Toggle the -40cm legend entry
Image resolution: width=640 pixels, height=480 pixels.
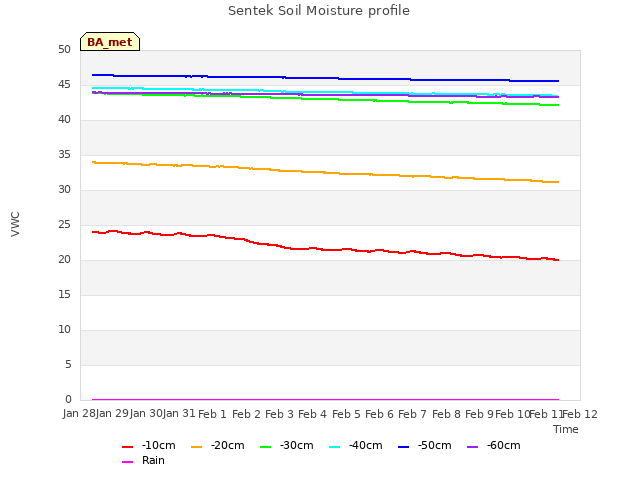click(356, 446)
